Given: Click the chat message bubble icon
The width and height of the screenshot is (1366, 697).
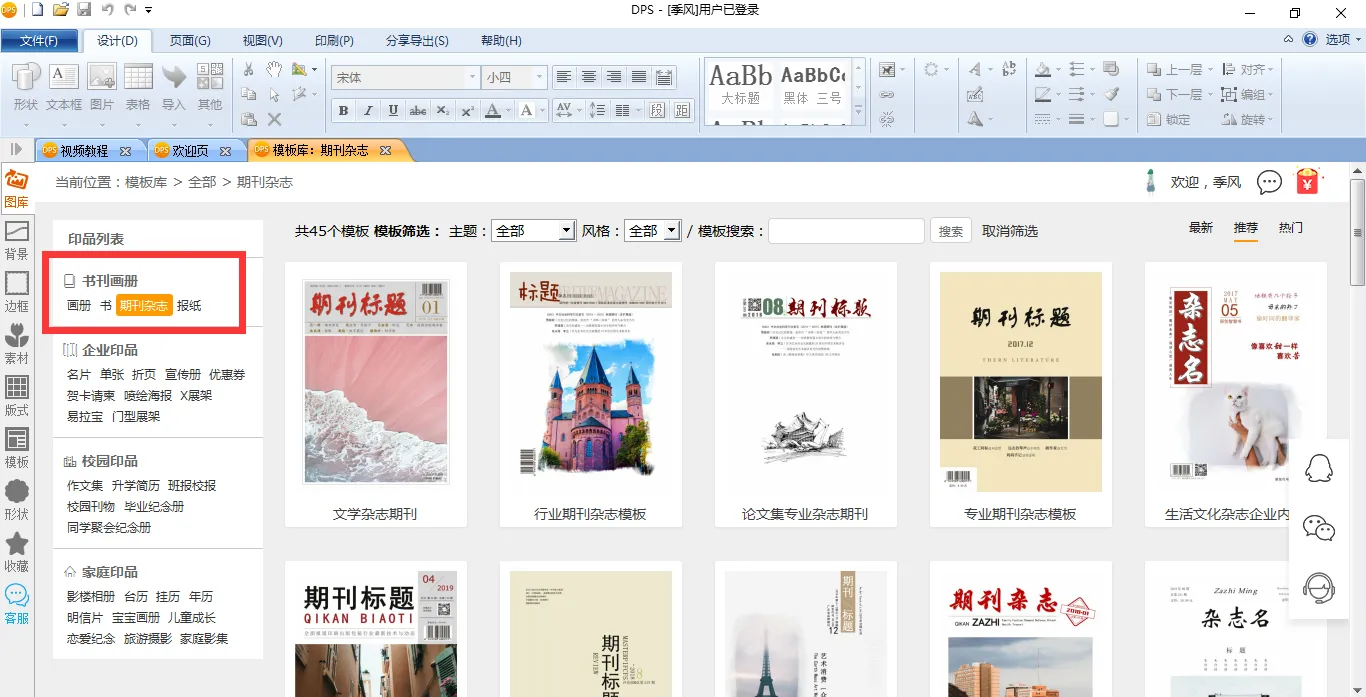Looking at the screenshot, I should pyautogui.click(x=1269, y=182).
